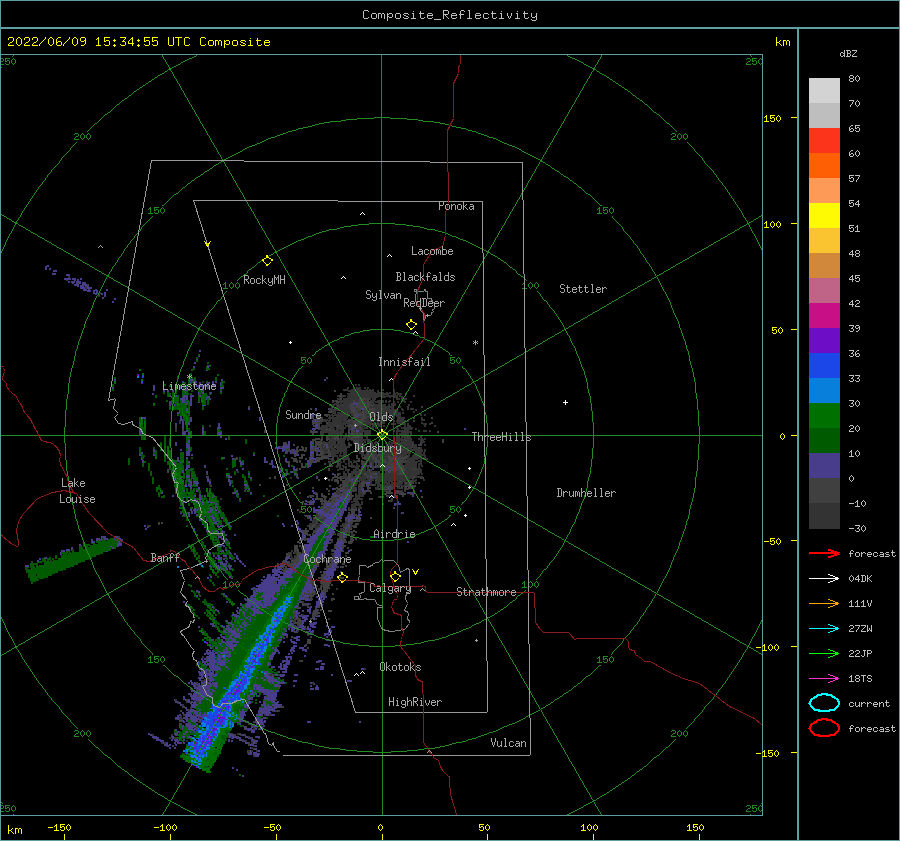The width and height of the screenshot is (900, 841).
Task: Click the RockyMH label
Action: (x=264, y=280)
